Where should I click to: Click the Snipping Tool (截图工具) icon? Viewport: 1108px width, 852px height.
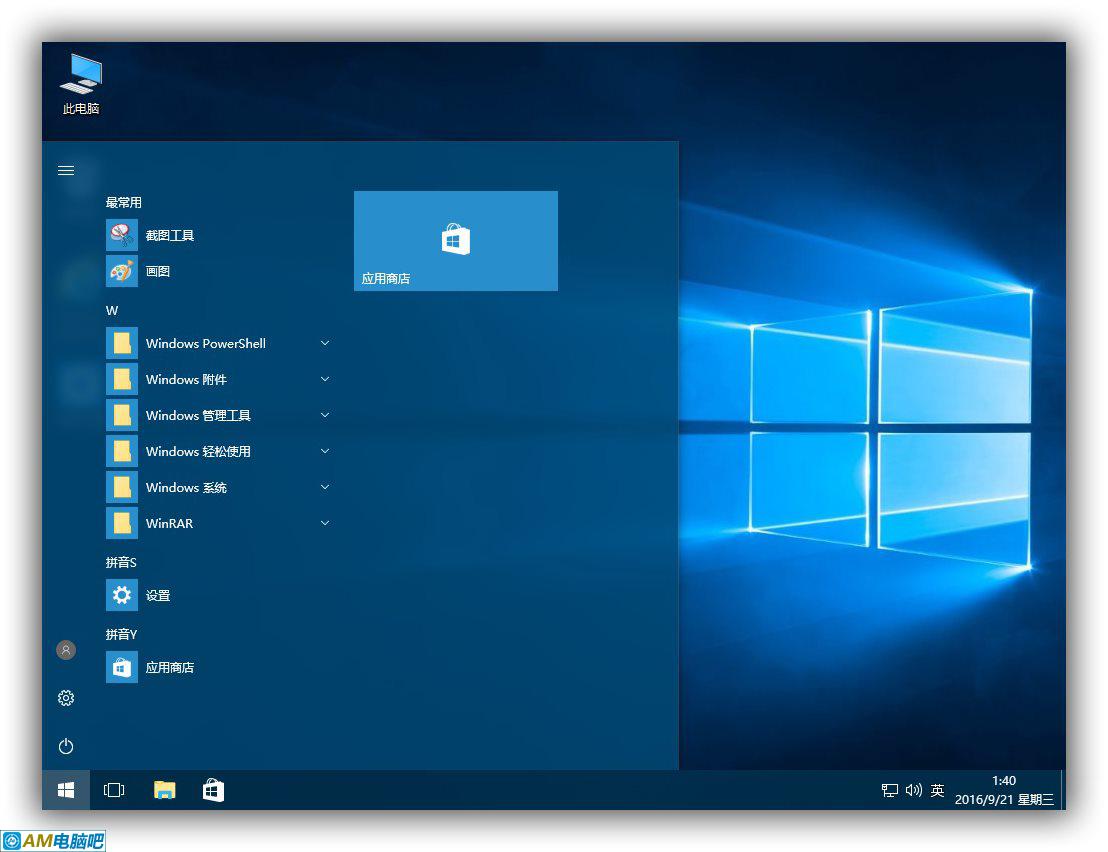[122, 235]
